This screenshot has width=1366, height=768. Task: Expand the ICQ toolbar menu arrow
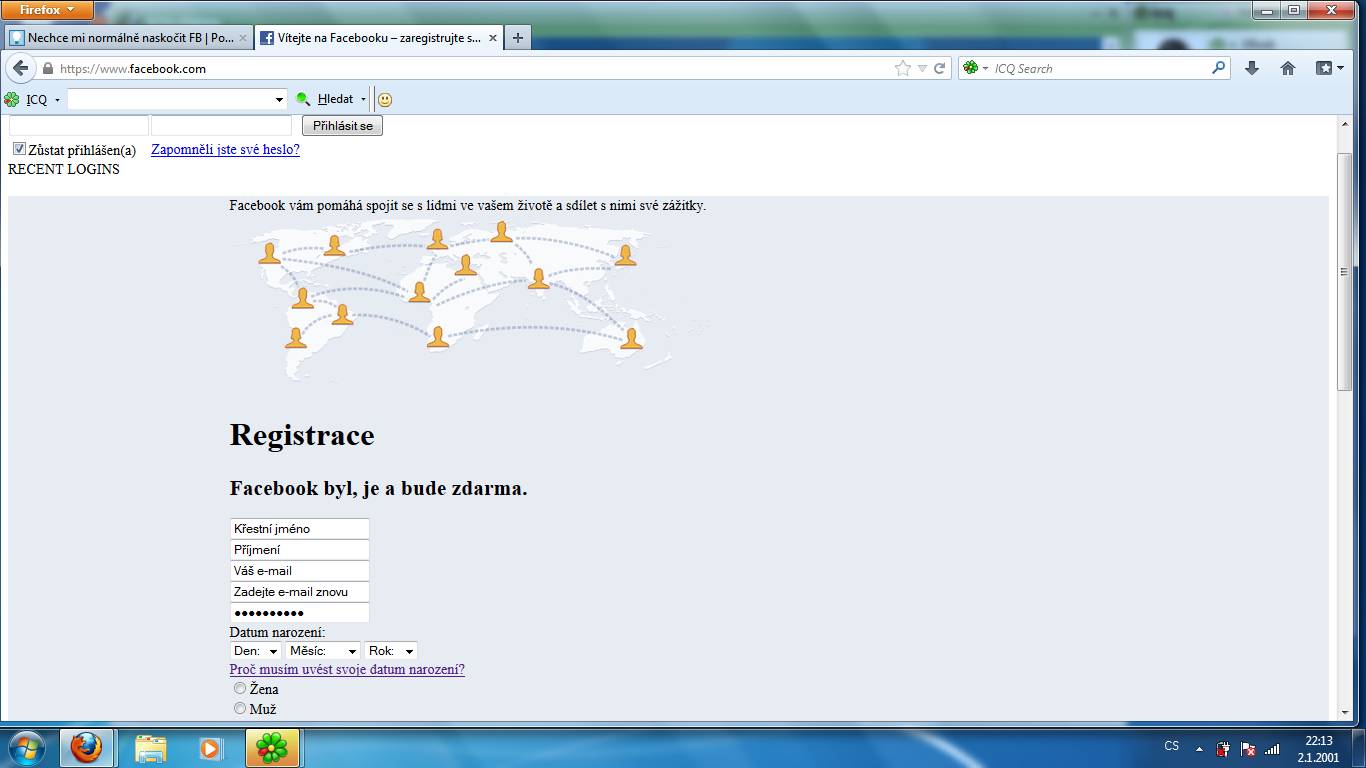point(57,100)
